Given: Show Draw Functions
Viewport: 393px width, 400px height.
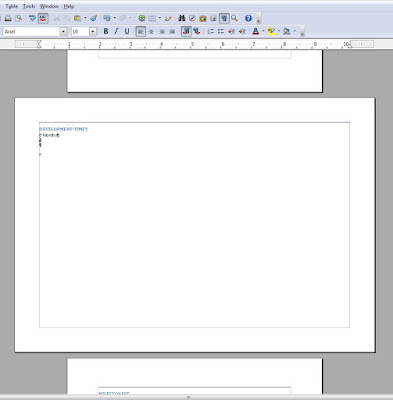Looking at the screenshot, I should click(168, 18).
